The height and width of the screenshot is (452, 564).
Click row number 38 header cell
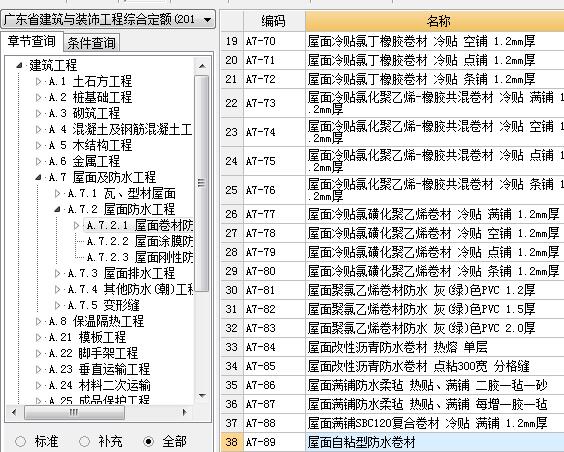(x=232, y=442)
